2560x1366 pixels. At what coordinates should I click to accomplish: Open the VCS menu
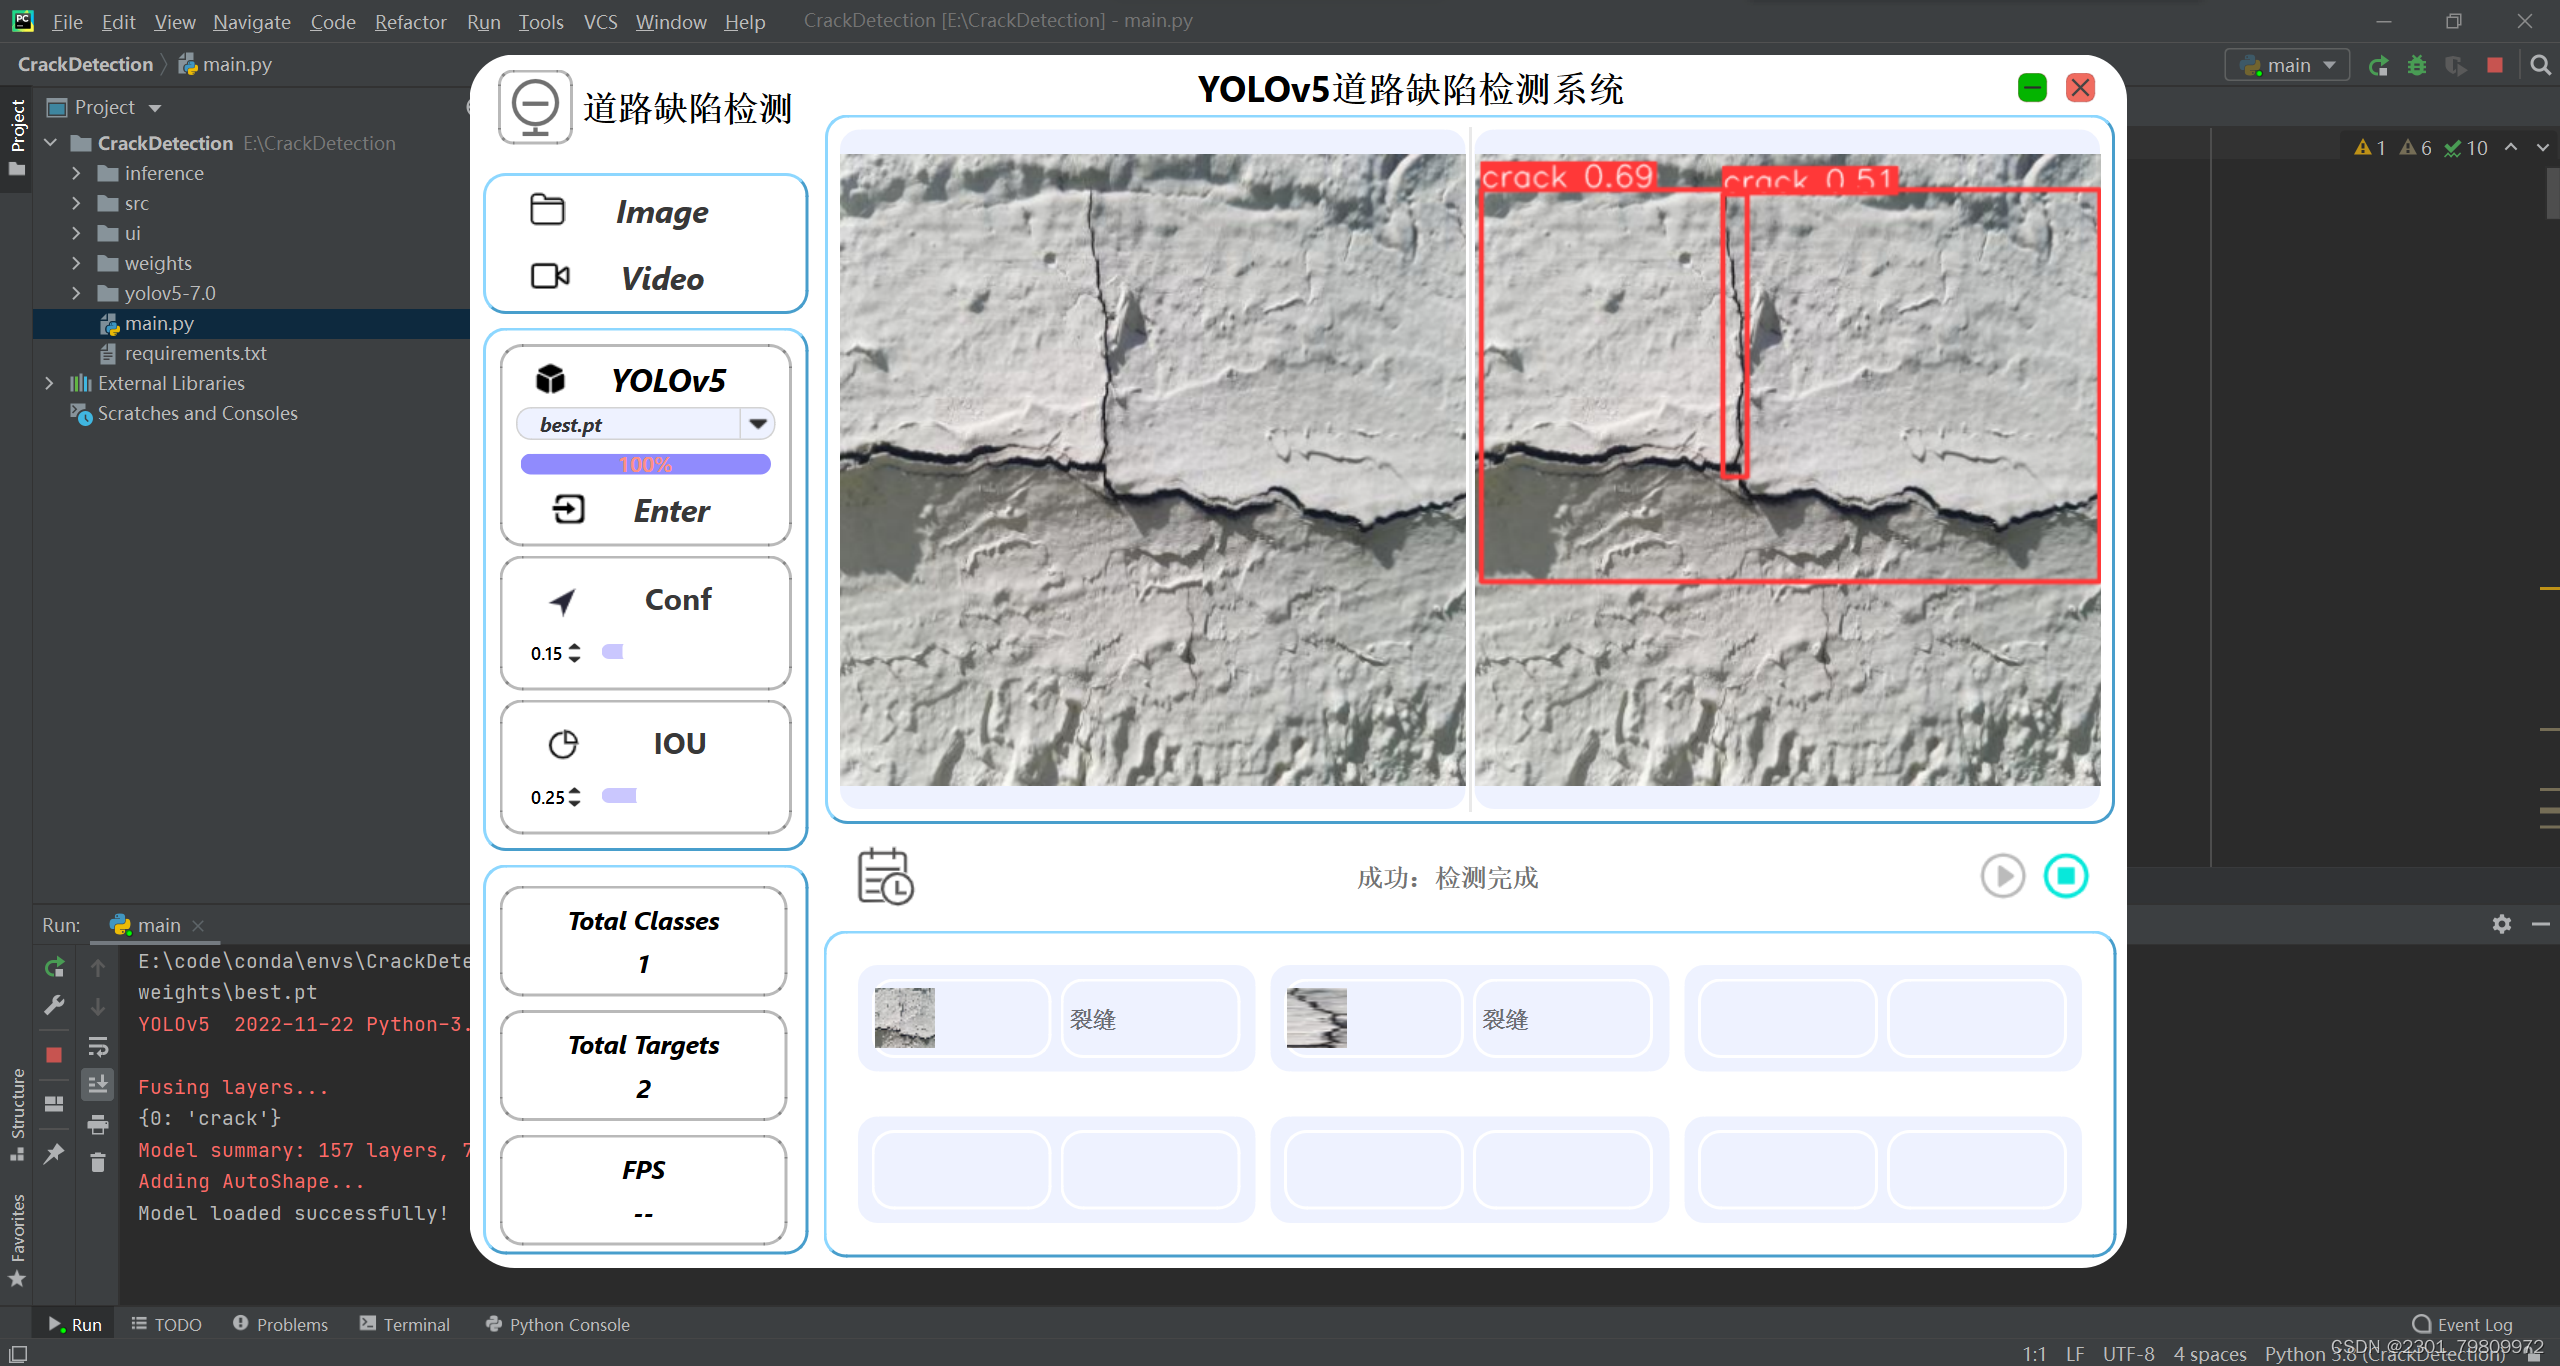pos(600,21)
